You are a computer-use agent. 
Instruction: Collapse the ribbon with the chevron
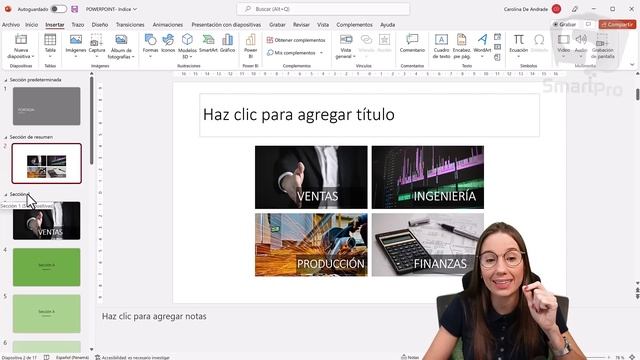(x=632, y=65)
